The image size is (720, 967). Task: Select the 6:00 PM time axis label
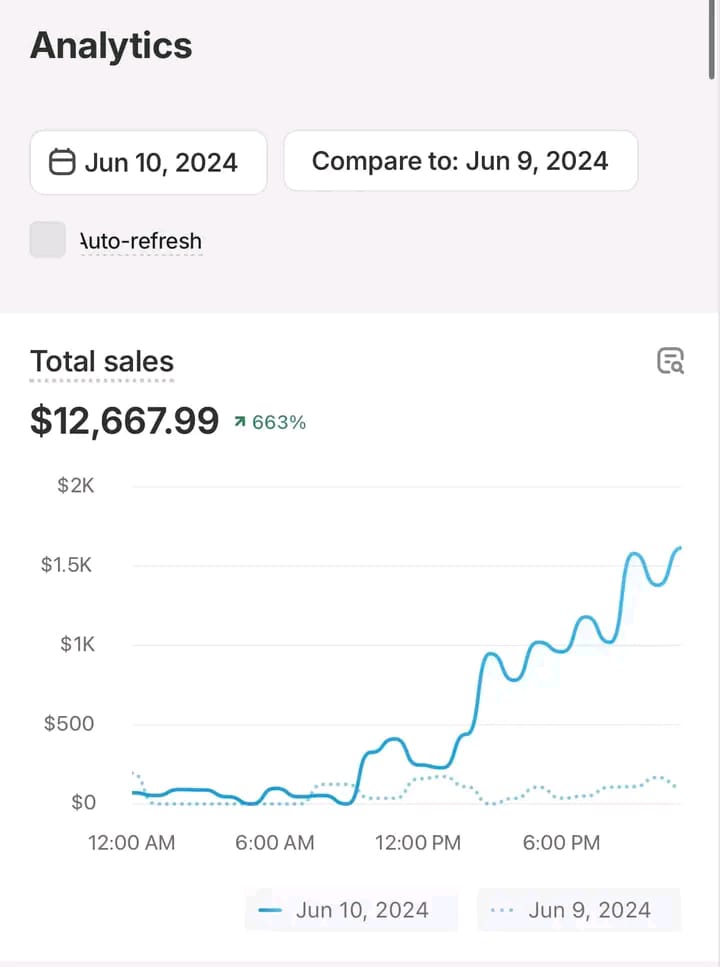pos(561,843)
